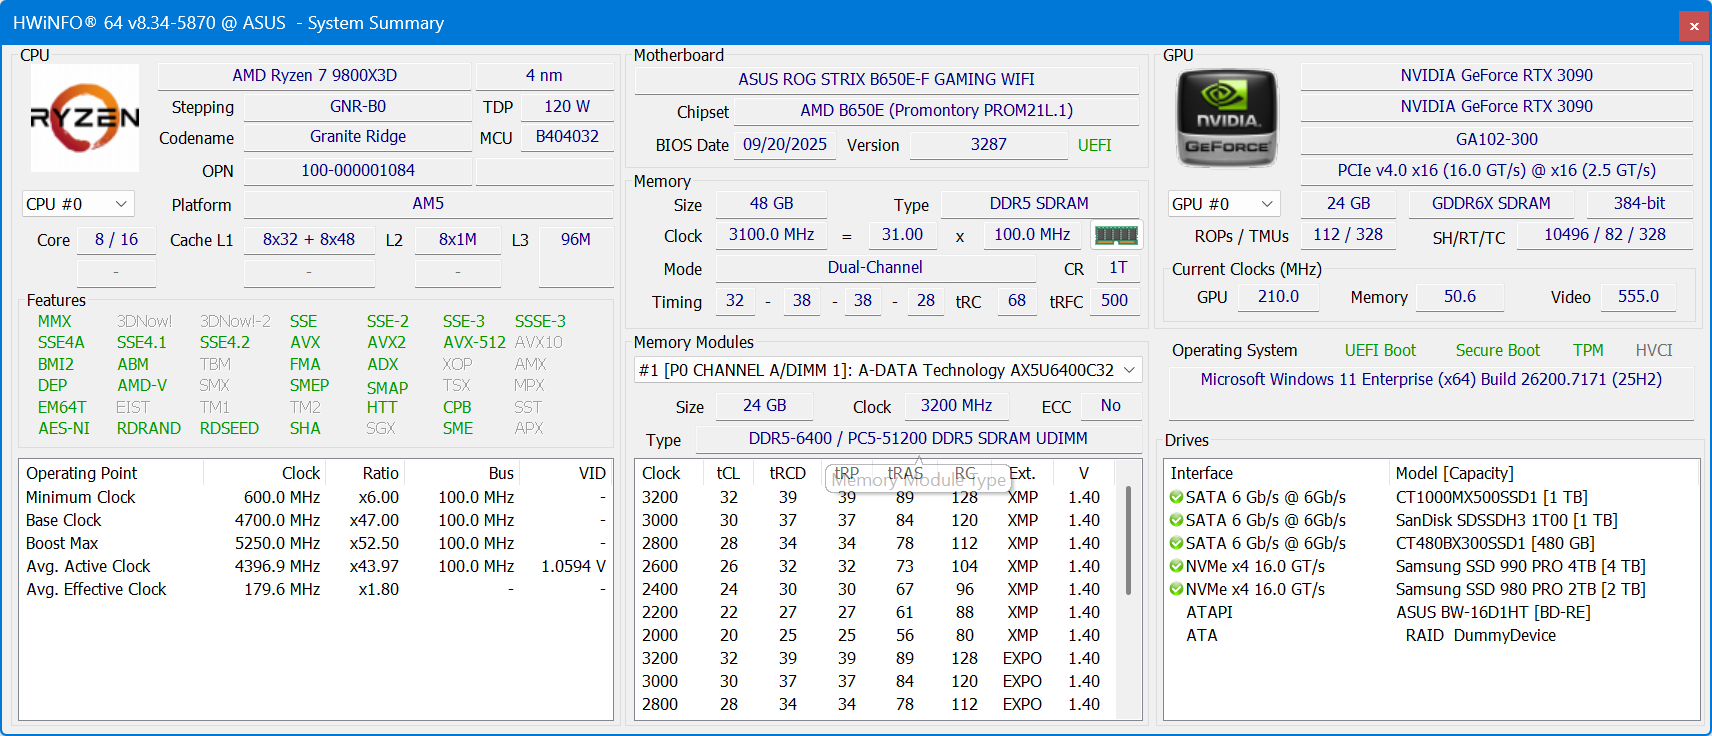The width and height of the screenshot is (1712, 736).
Task: Expand the memory module selection dropdown
Action: click(x=888, y=370)
